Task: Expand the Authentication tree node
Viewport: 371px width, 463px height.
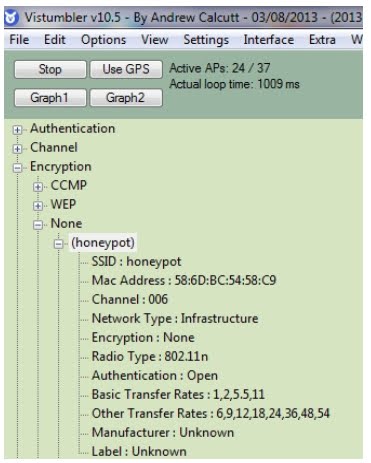Action: (17, 129)
